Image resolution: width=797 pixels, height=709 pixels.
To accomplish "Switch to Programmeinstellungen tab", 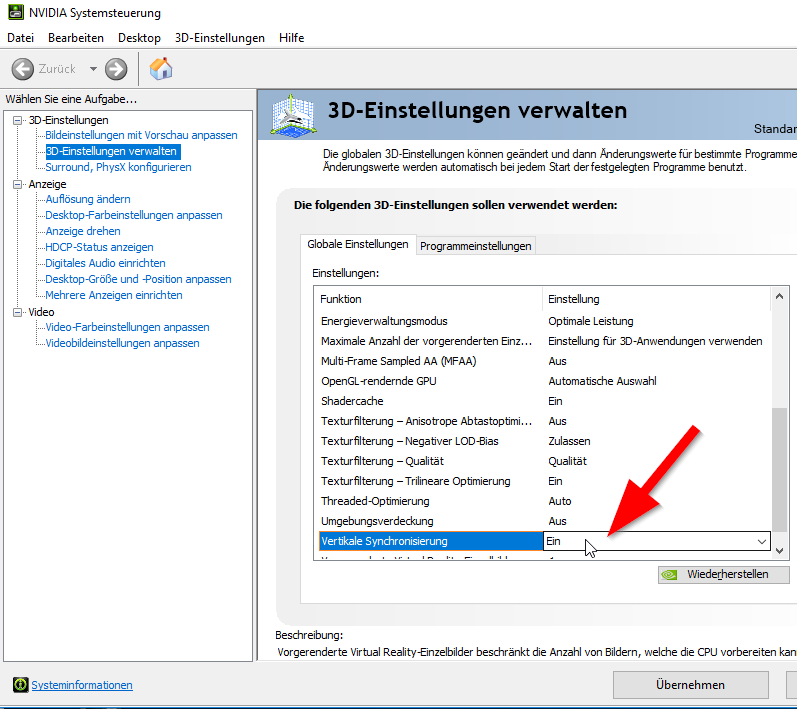I will coord(476,246).
